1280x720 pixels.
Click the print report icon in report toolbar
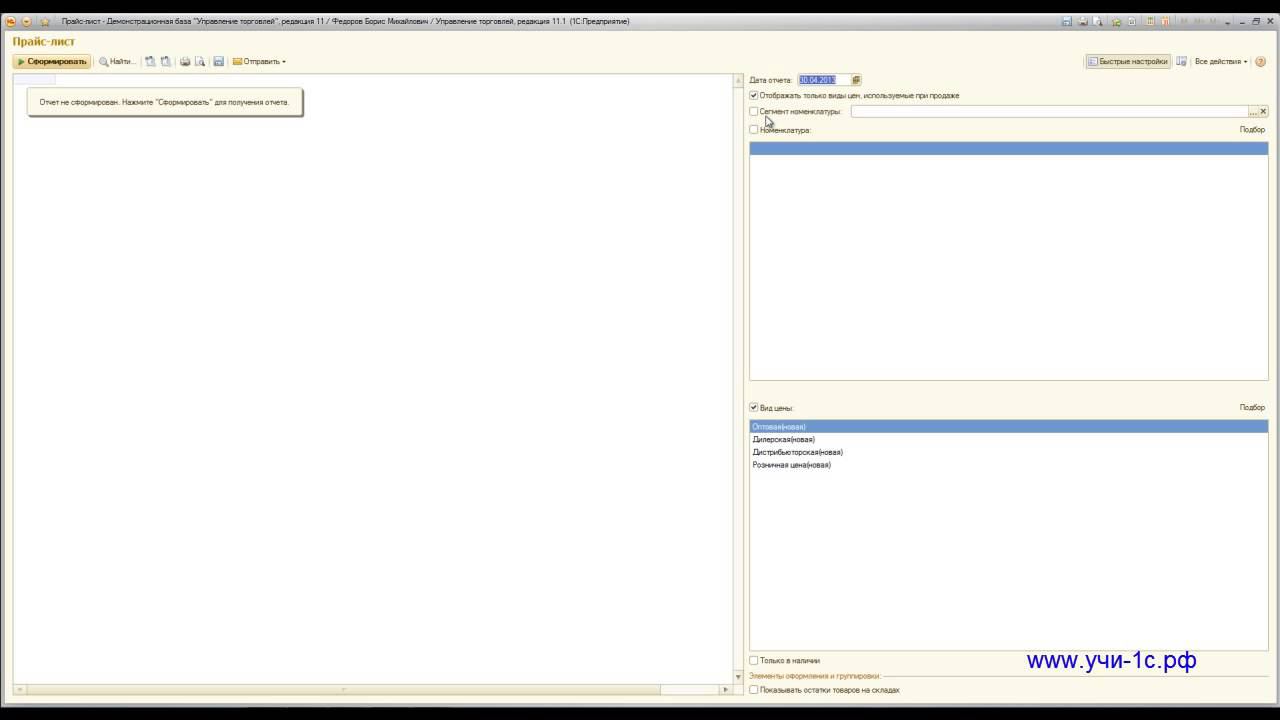point(185,62)
